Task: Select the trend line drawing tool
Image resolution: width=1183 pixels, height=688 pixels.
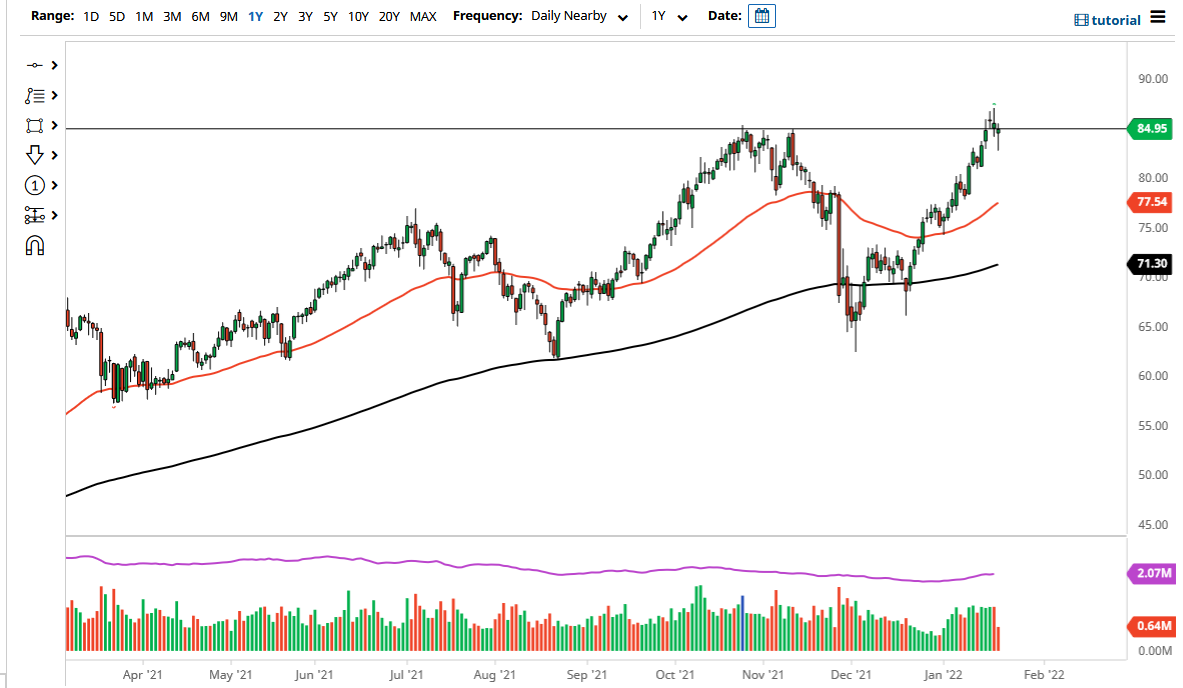Action: click(35, 65)
